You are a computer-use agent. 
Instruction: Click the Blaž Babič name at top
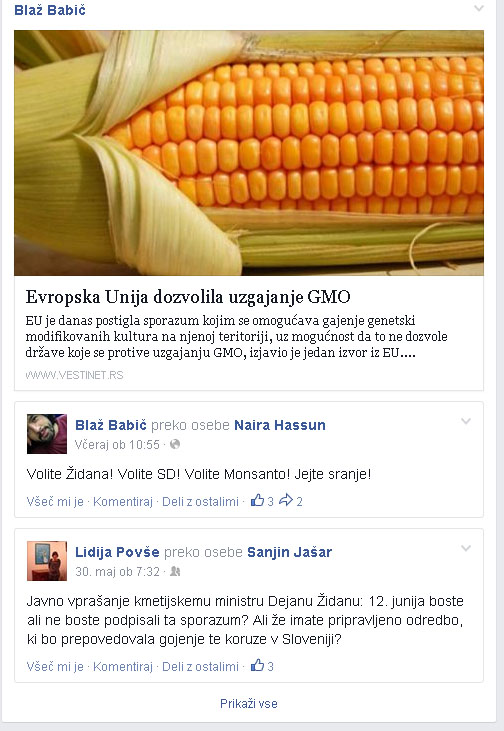(50, 10)
